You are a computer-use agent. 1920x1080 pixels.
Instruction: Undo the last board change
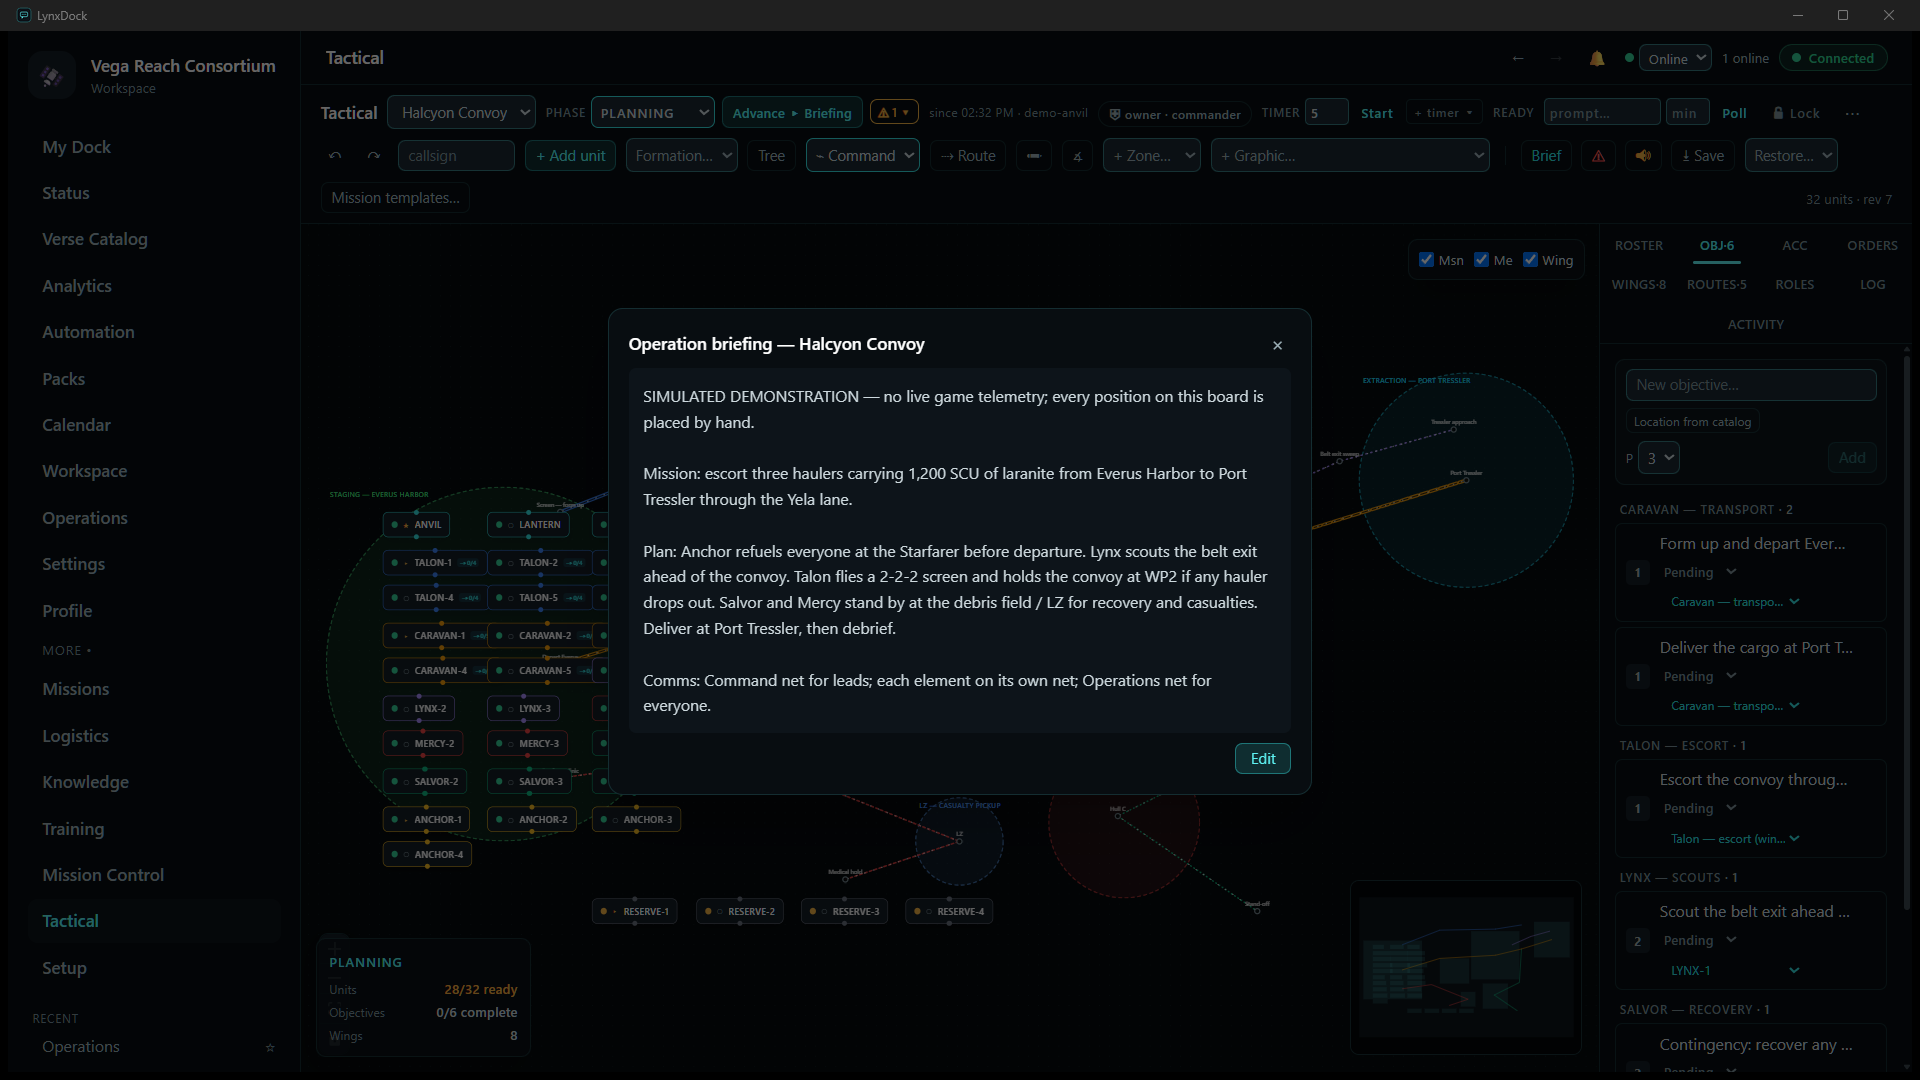tap(335, 156)
